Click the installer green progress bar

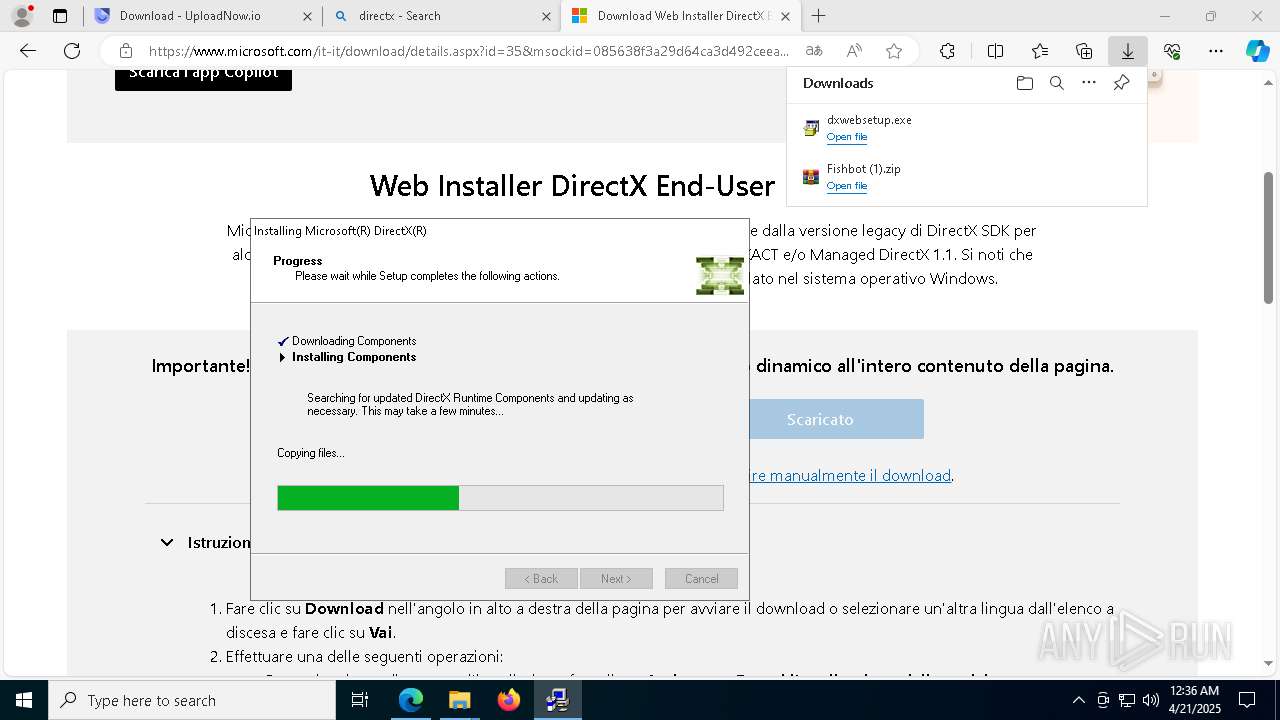point(500,498)
